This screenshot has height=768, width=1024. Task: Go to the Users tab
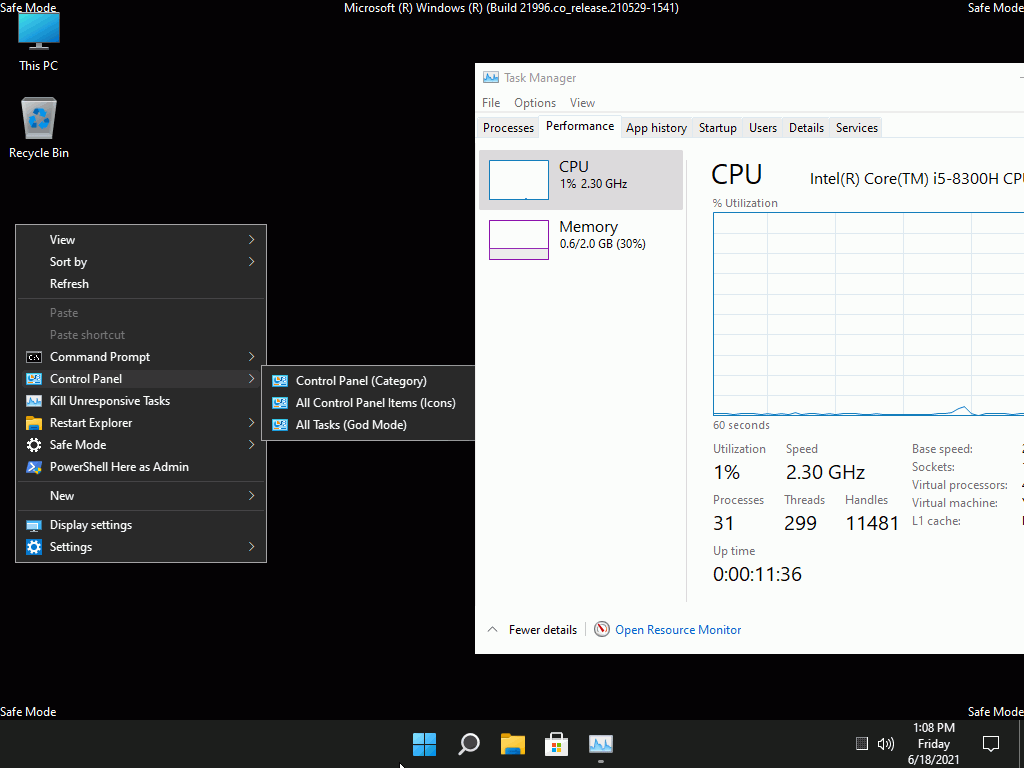[x=763, y=128]
